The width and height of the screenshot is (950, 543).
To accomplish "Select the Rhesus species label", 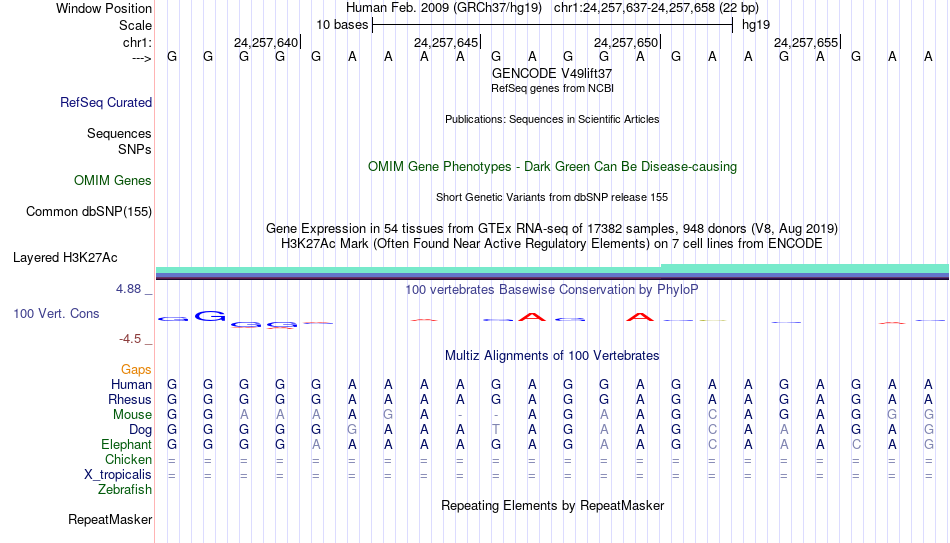I will coord(130,399).
